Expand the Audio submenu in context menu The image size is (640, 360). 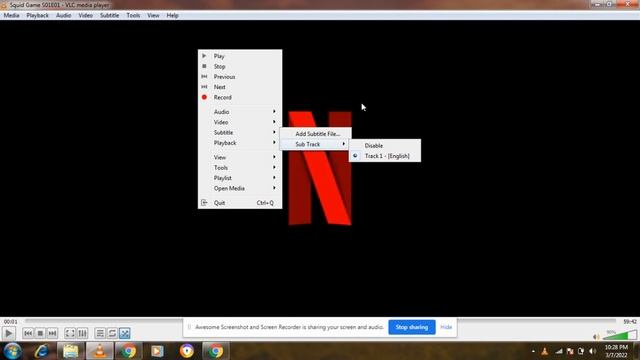[240, 112]
